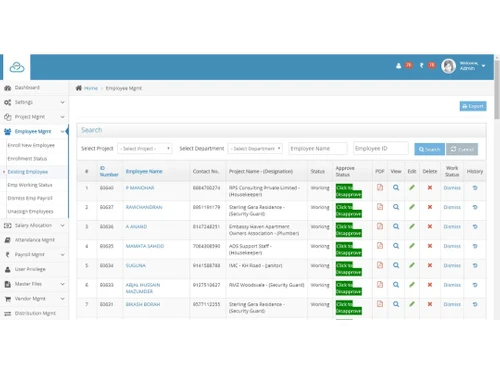Click the Employee ID input field
Viewport: 500px width, 375px height.
(x=381, y=148)
